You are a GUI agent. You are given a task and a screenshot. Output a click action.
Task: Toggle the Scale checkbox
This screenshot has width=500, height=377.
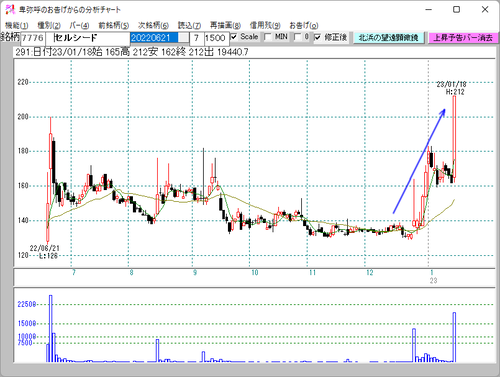point(234,37)
